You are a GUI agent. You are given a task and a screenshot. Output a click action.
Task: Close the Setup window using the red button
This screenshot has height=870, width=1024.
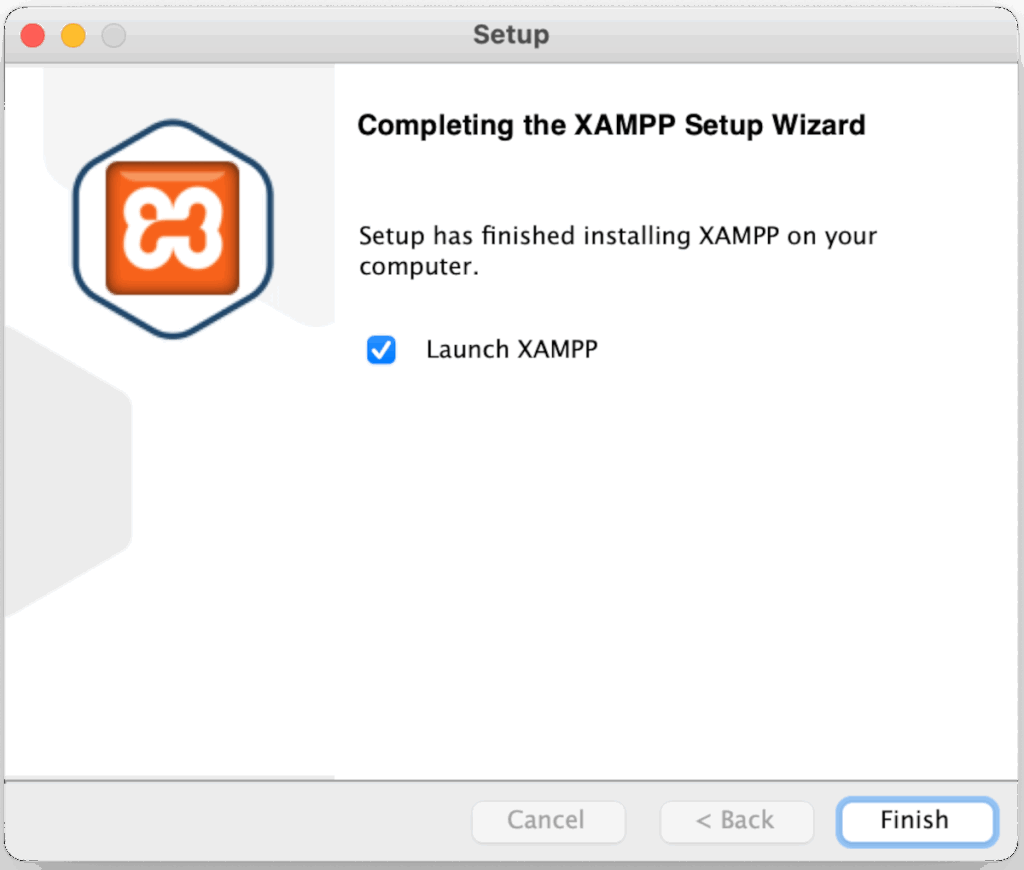pyautogui.click(x=33, y=36)
